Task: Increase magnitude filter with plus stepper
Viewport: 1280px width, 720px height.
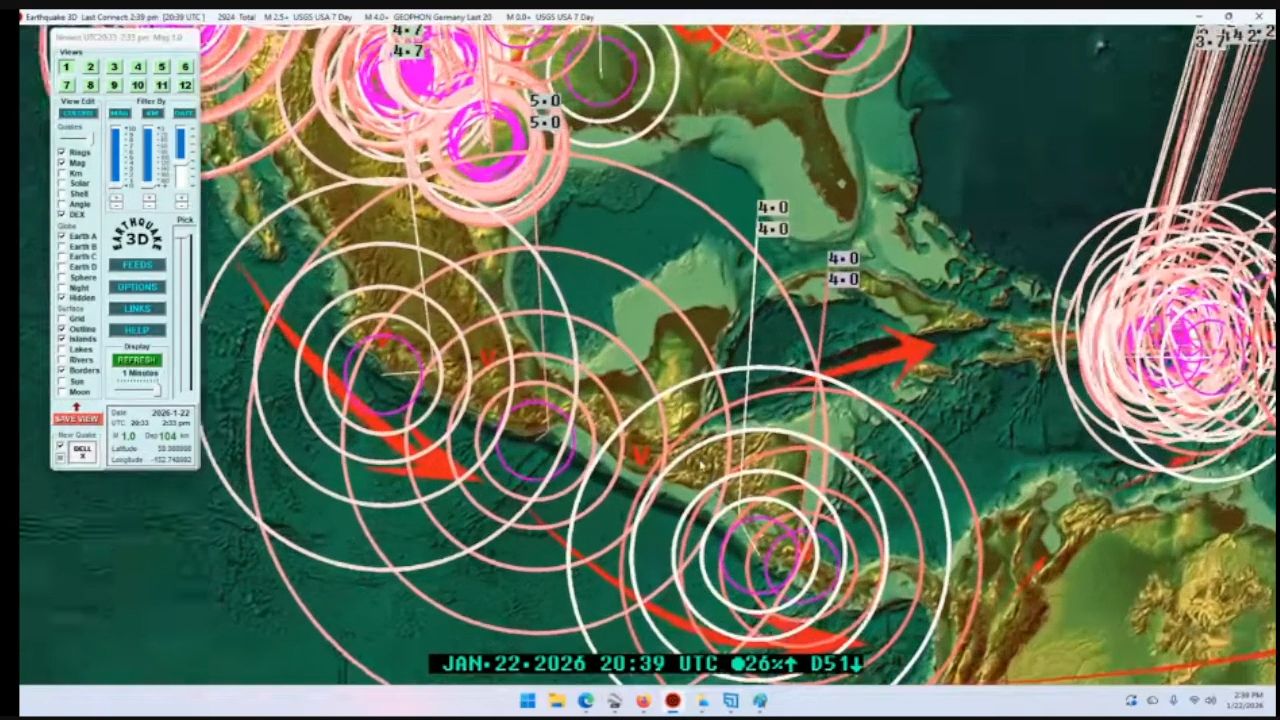Action: click(x=116, y=195)
